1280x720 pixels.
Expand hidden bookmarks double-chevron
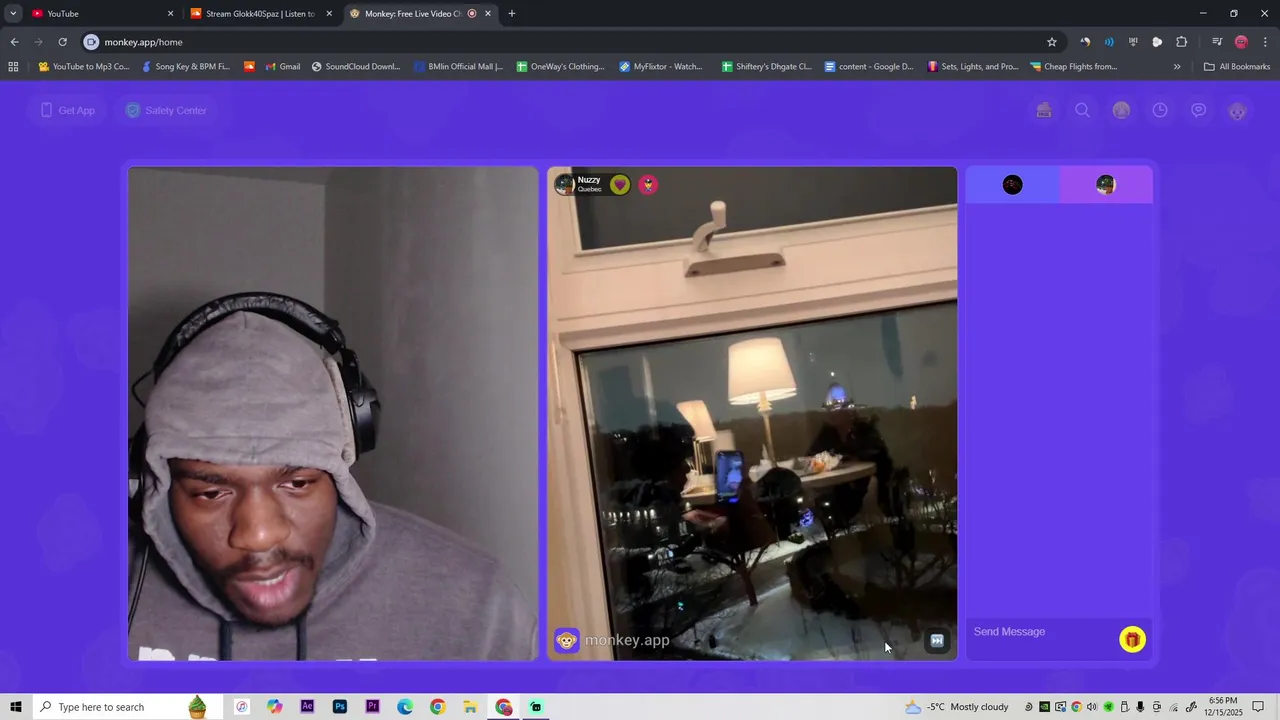(x=1177, y=67)
